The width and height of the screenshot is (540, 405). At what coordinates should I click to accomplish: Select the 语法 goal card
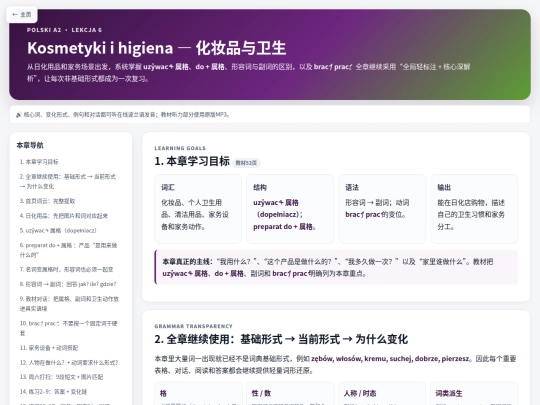(x=382, y=209)
